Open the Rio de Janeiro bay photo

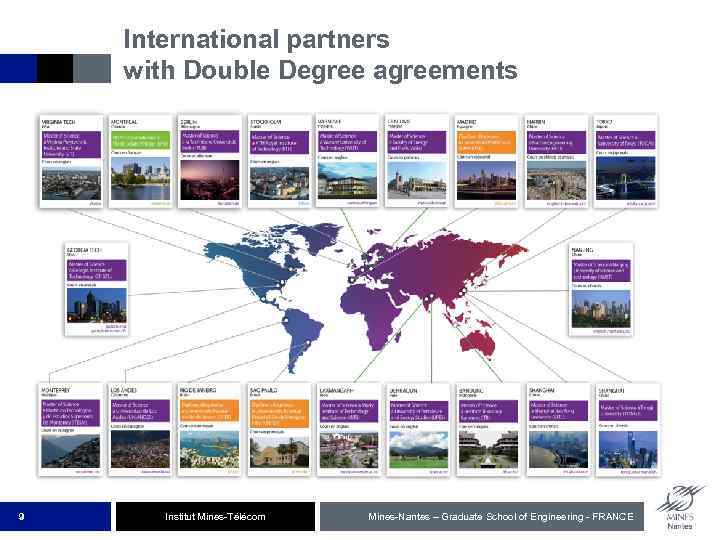[x=210, y=449]
